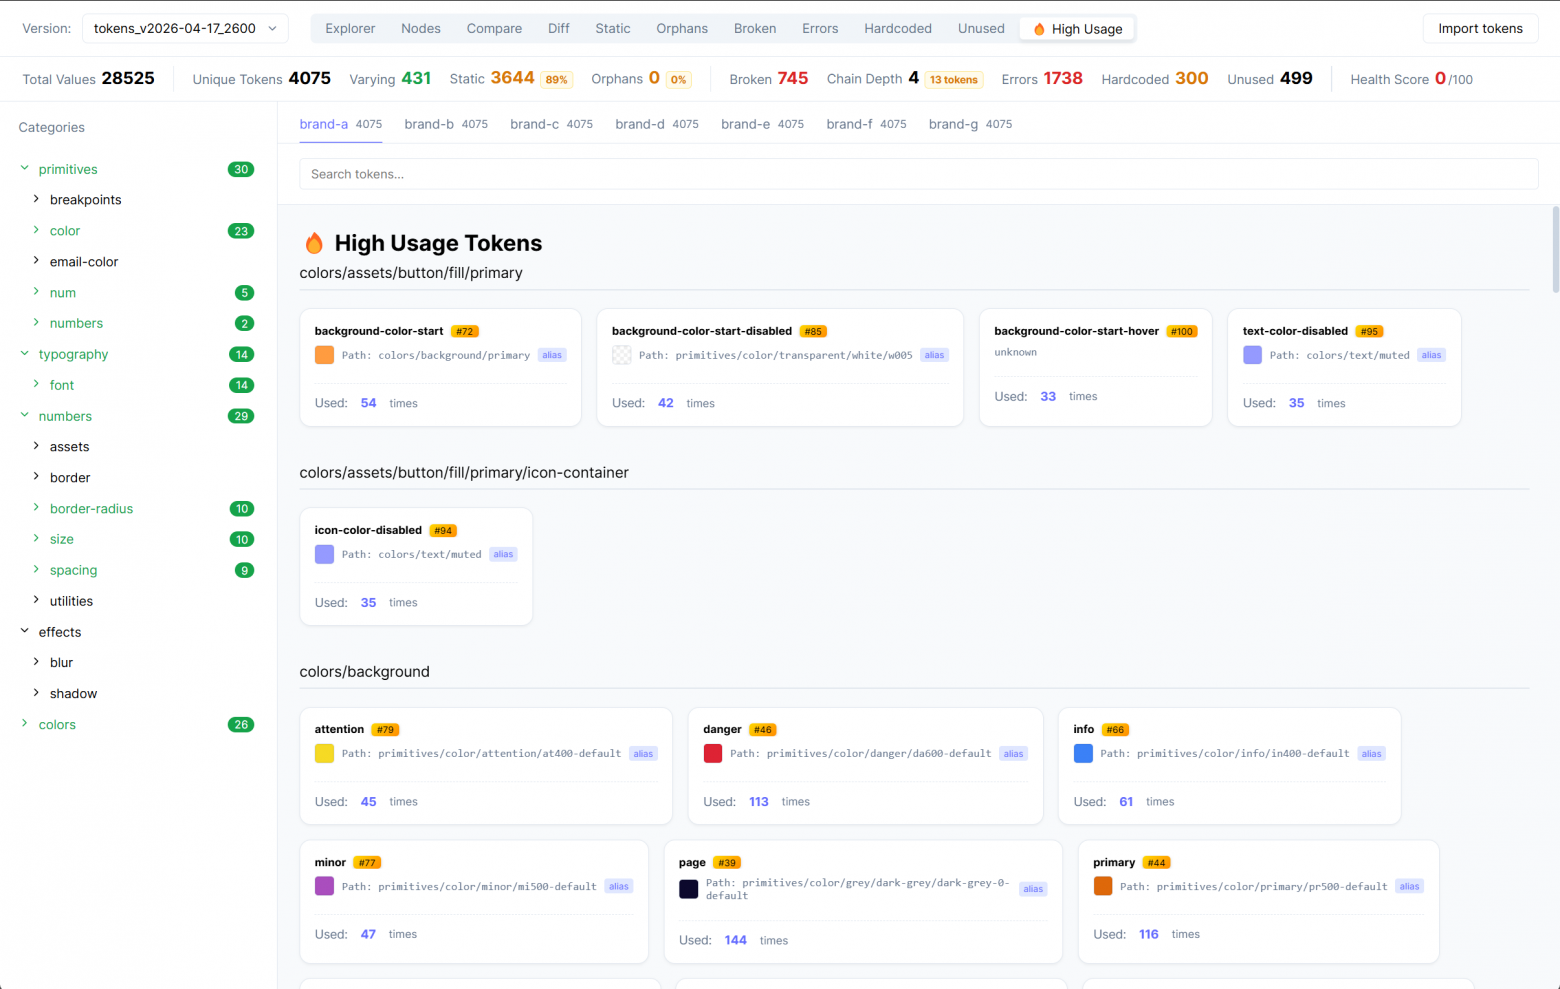
Task: Click the 89% badge next to Static count
Action: pos(557,79)
